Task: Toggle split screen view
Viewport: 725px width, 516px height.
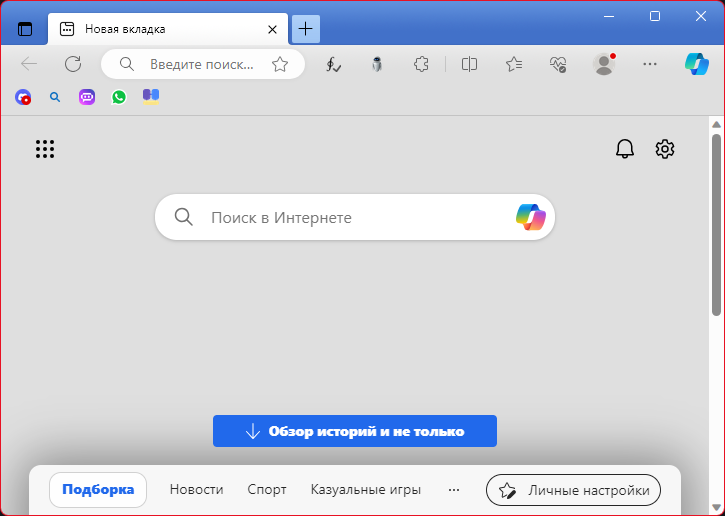Action: [x=469, y=64]
